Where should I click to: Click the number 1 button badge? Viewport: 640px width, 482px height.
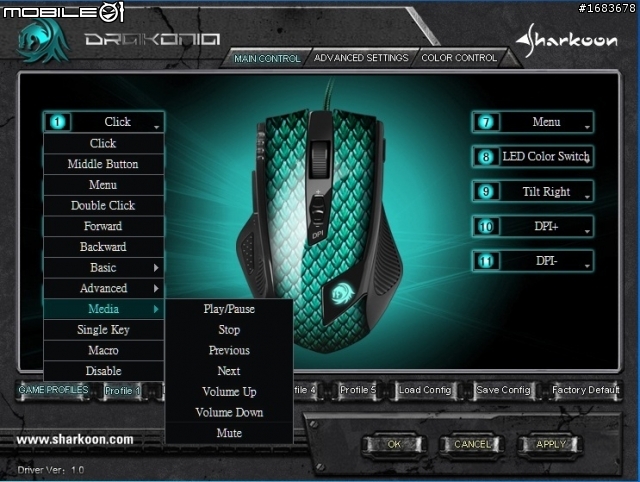[58, 122]
